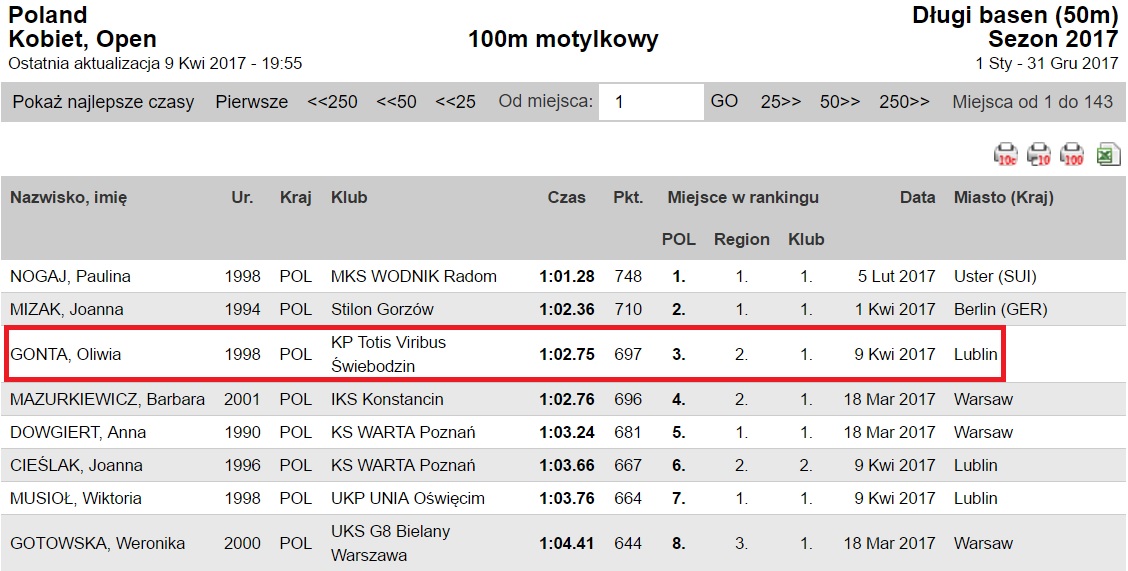Viewport: 1128px width, 571px height.
Task: Click the printer icon labeled 10
Action: (1039, 154)
